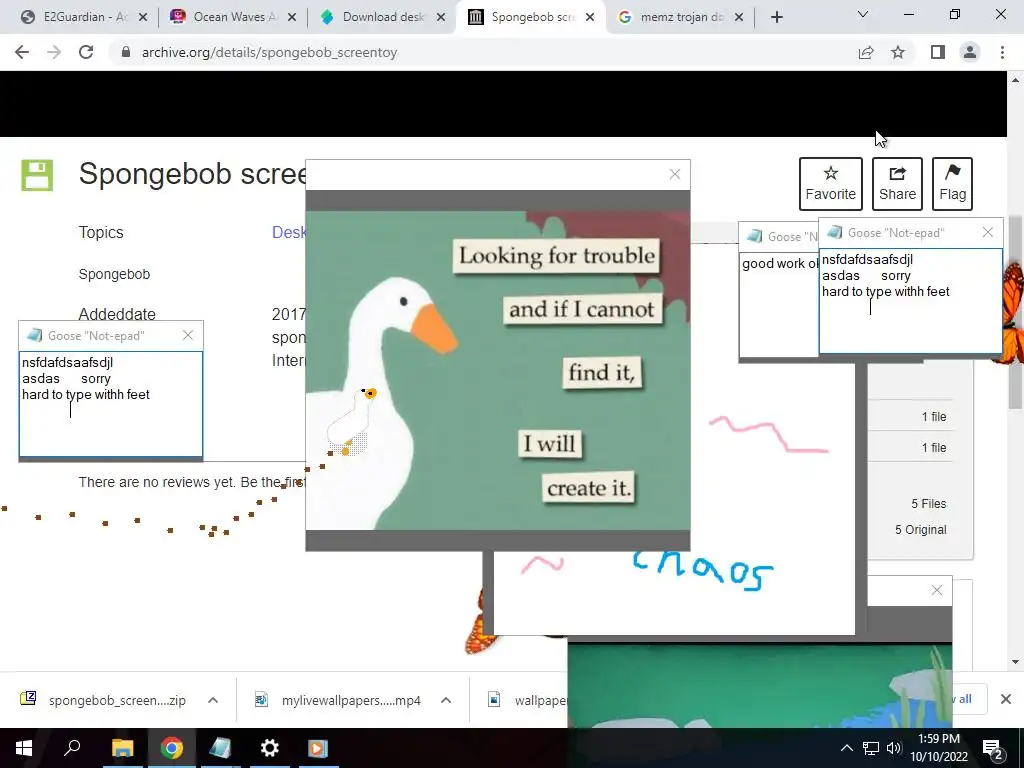Open the Chrome three-dot menu

1002,52
